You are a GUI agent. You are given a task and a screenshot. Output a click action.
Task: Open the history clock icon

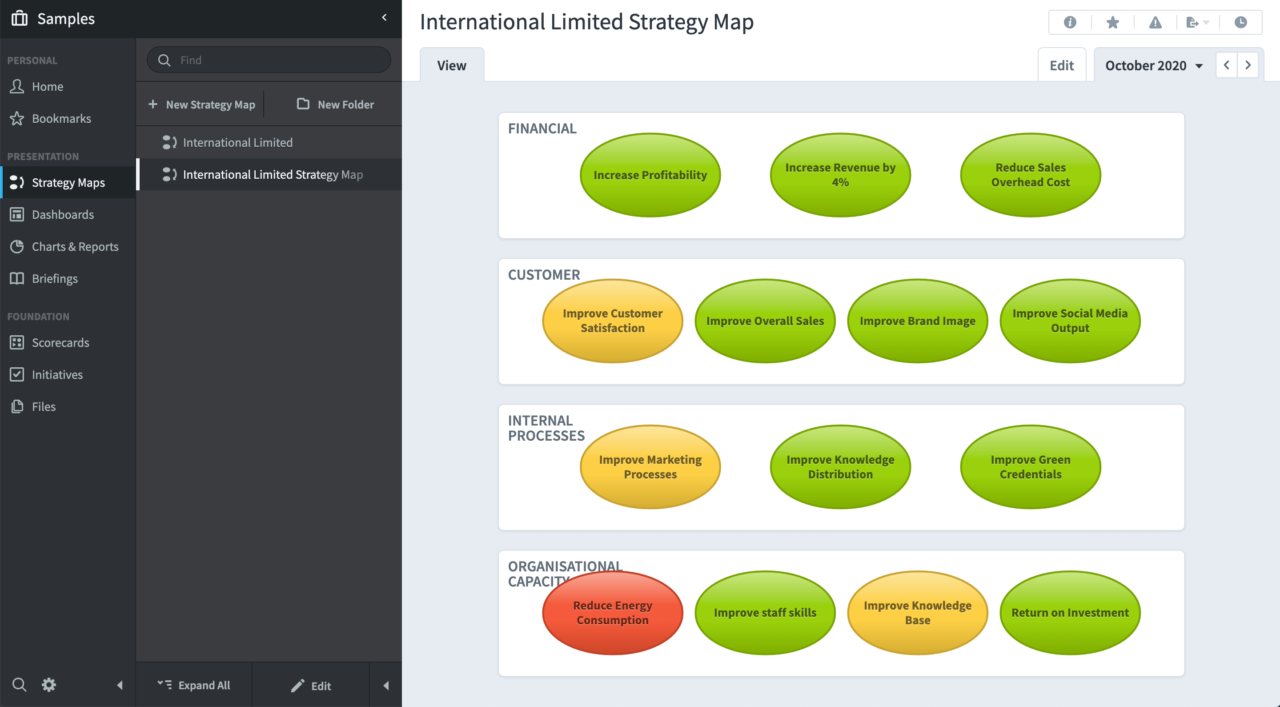click(x=1241, y=21)
